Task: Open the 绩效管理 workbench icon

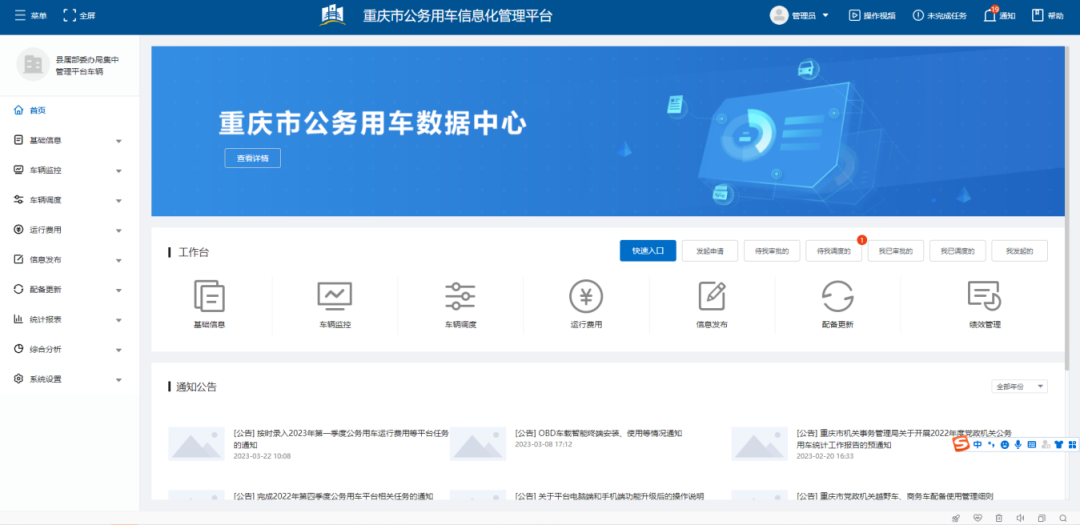Action: [x=984, y=296]
